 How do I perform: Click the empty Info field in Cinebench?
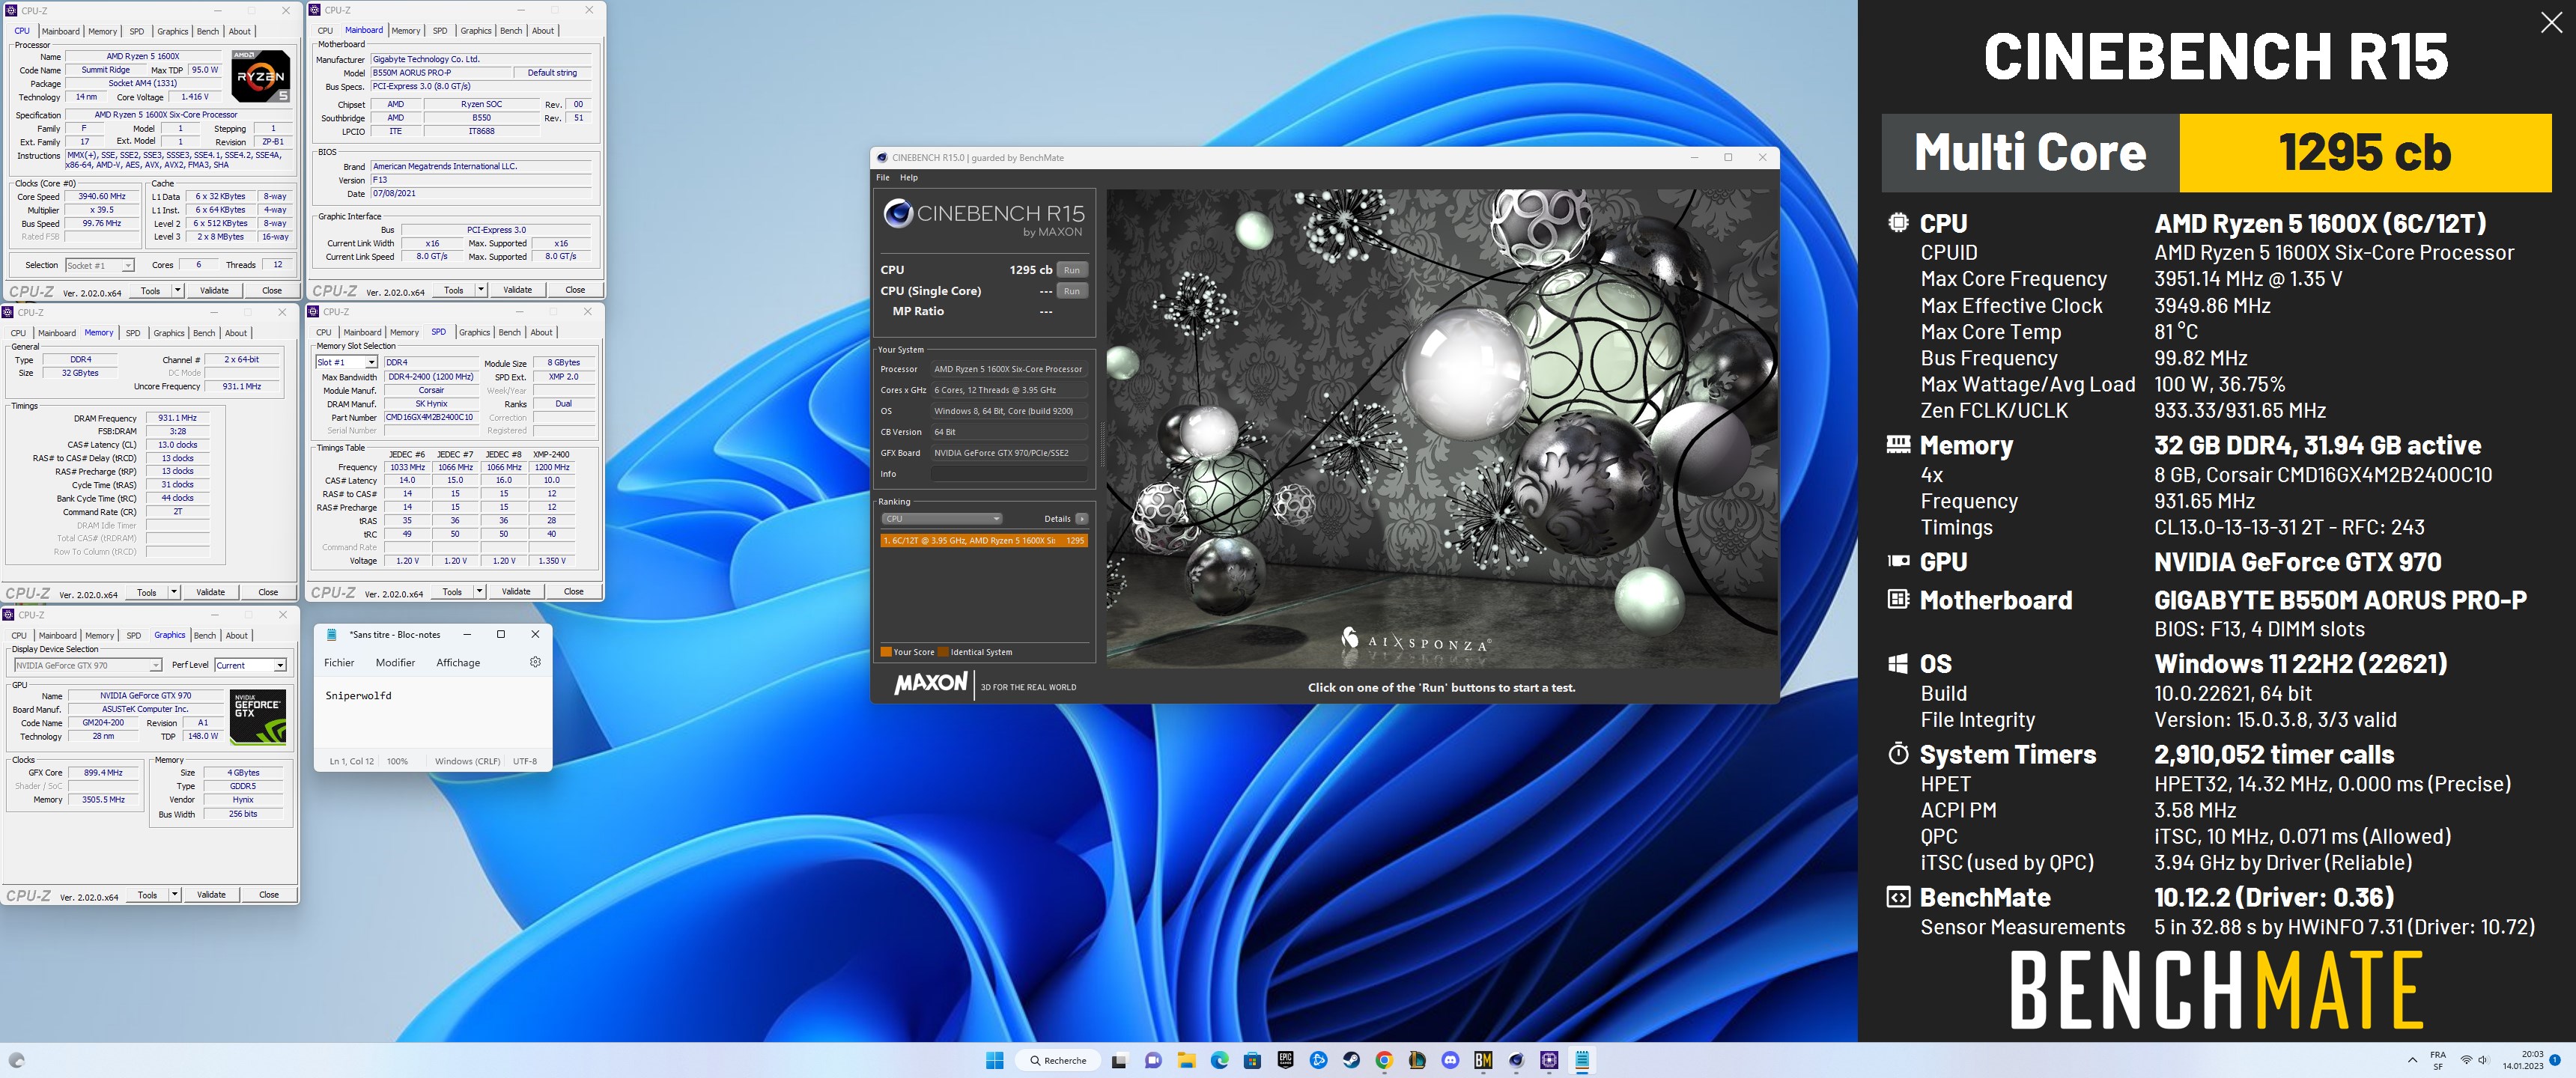[x=1008, y=474]
